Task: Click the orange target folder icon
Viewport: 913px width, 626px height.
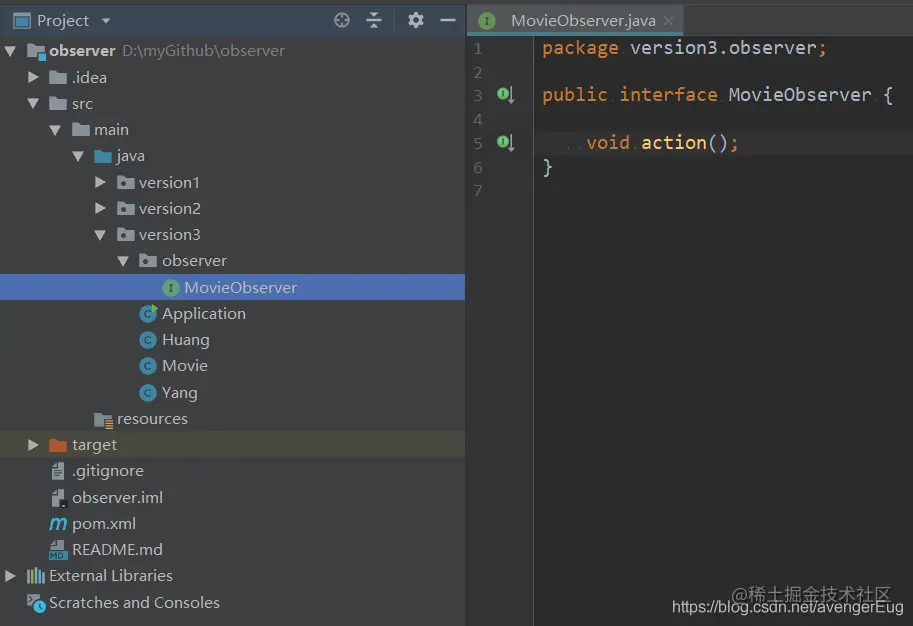Action: coord(58,445)
